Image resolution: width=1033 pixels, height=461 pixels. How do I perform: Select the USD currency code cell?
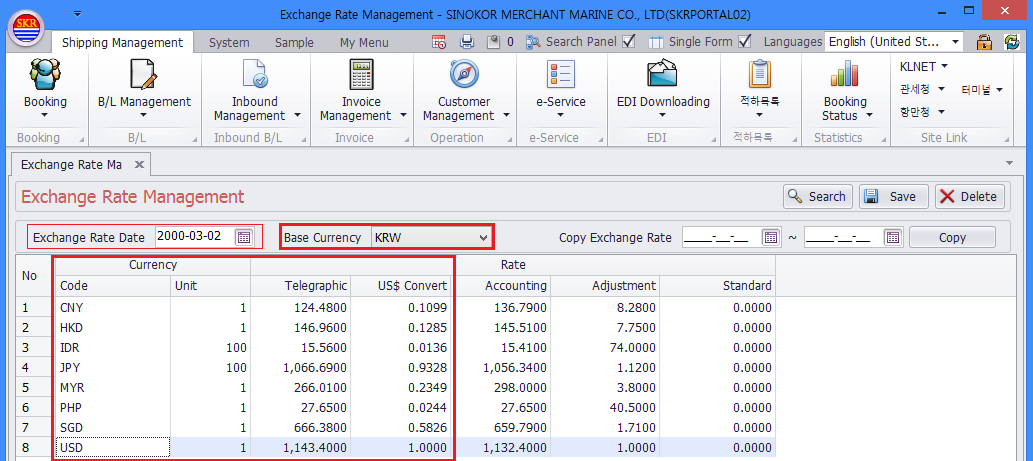(x=113, y=448)
